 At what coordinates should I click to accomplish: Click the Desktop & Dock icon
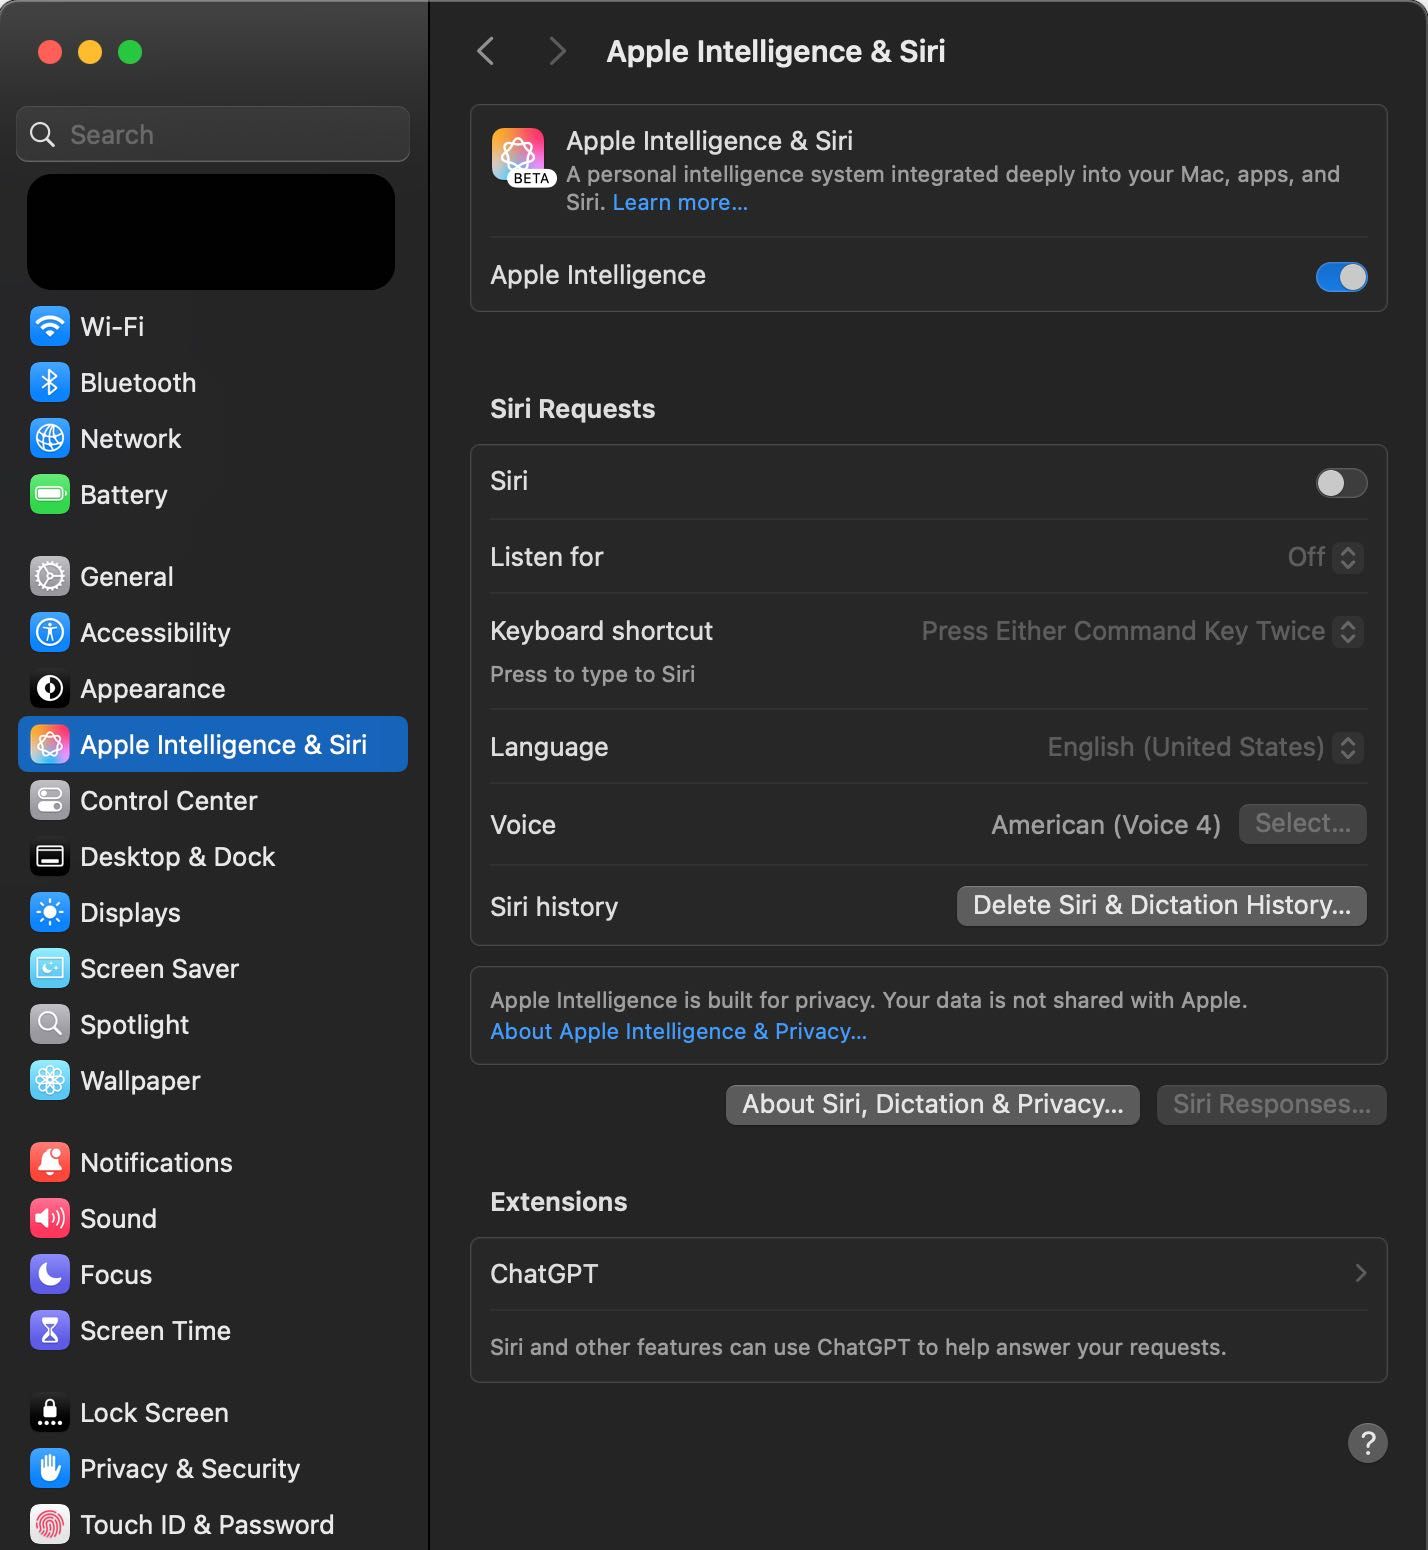click(50, 856)
